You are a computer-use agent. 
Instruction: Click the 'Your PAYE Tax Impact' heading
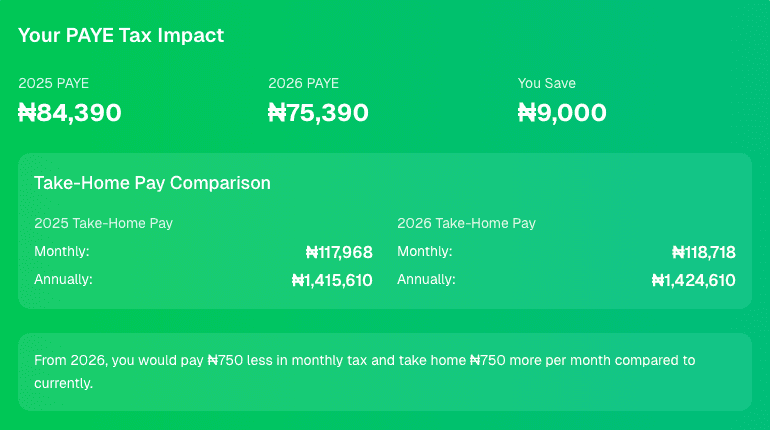click(121, 35)
